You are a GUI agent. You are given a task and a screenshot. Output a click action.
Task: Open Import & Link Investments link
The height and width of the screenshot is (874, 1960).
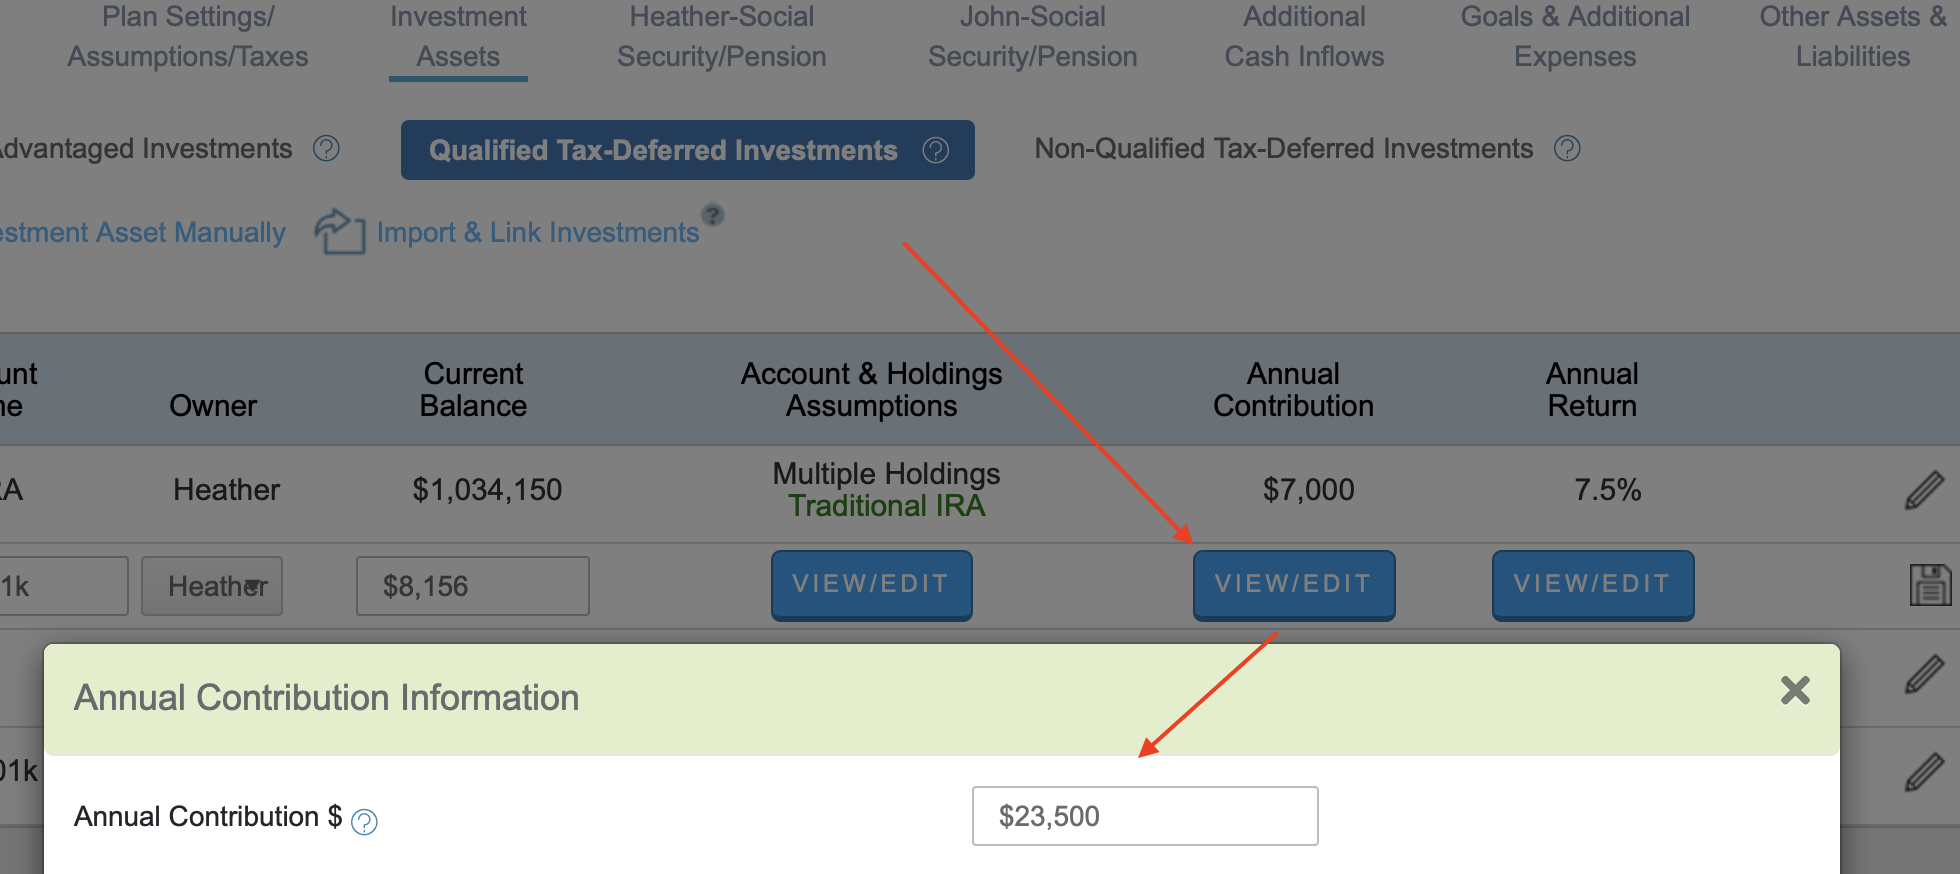[537, 233]
